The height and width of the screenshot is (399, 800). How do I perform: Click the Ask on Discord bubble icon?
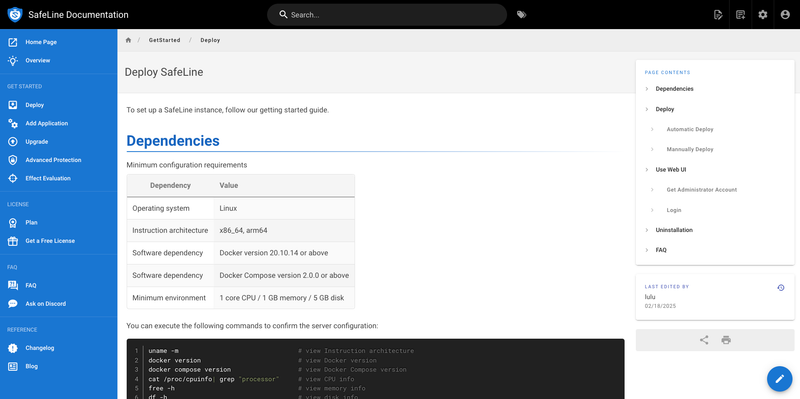[x=13, y=304]
